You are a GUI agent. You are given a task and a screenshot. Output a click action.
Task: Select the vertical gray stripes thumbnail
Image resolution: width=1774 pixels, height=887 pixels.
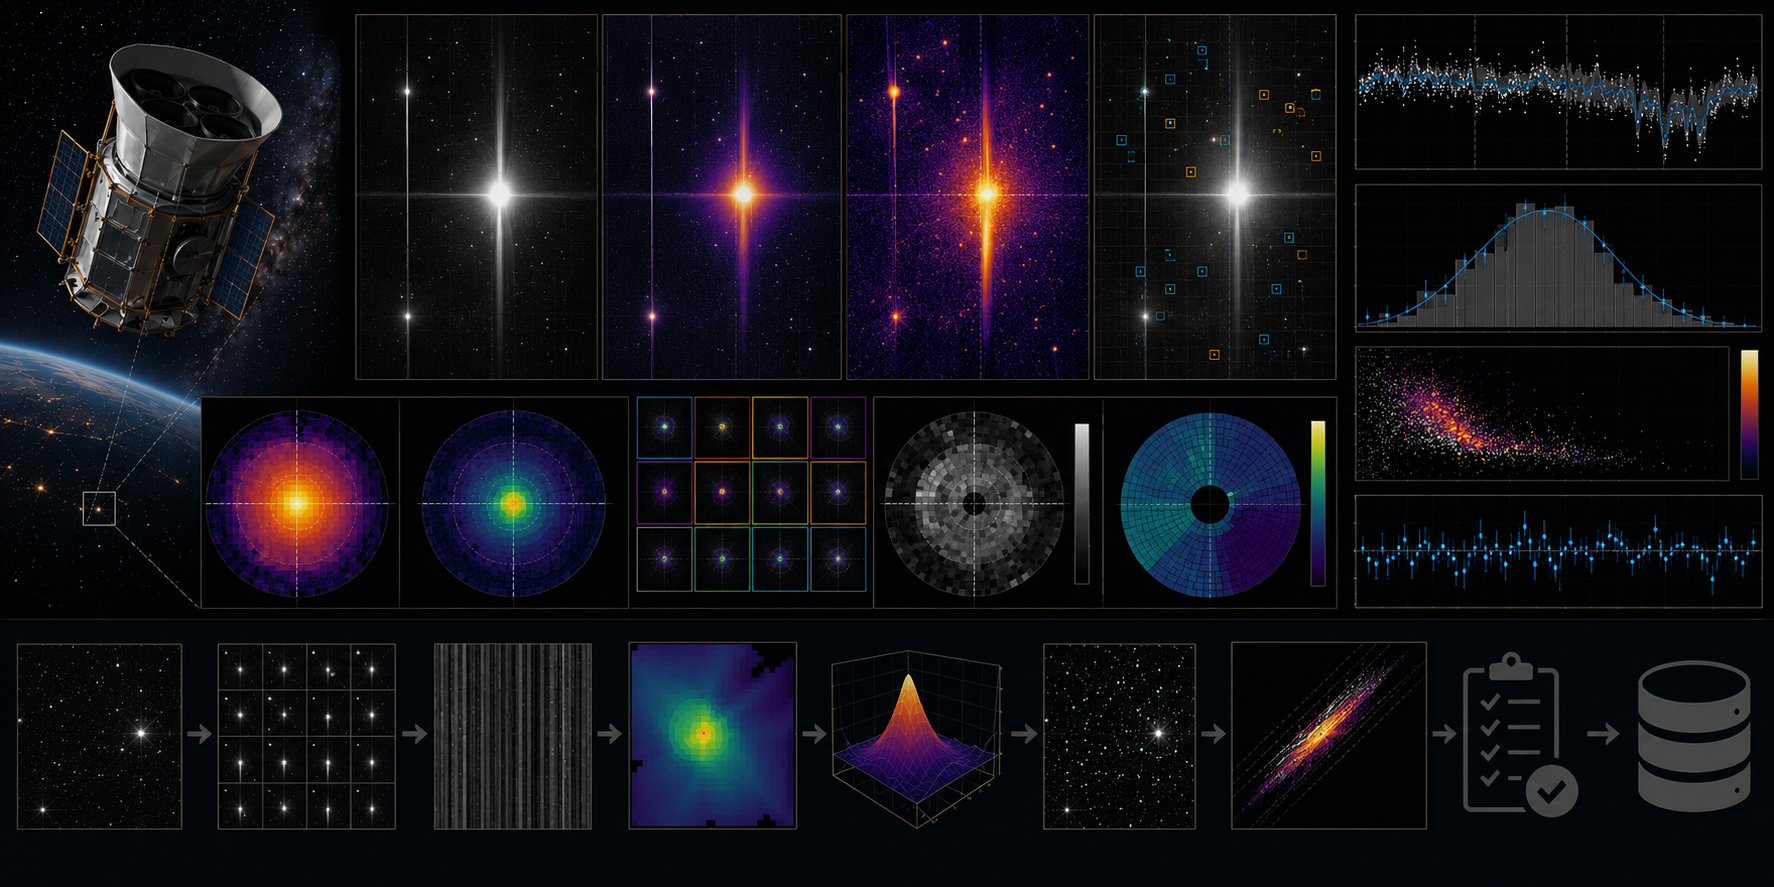[513, 736]
